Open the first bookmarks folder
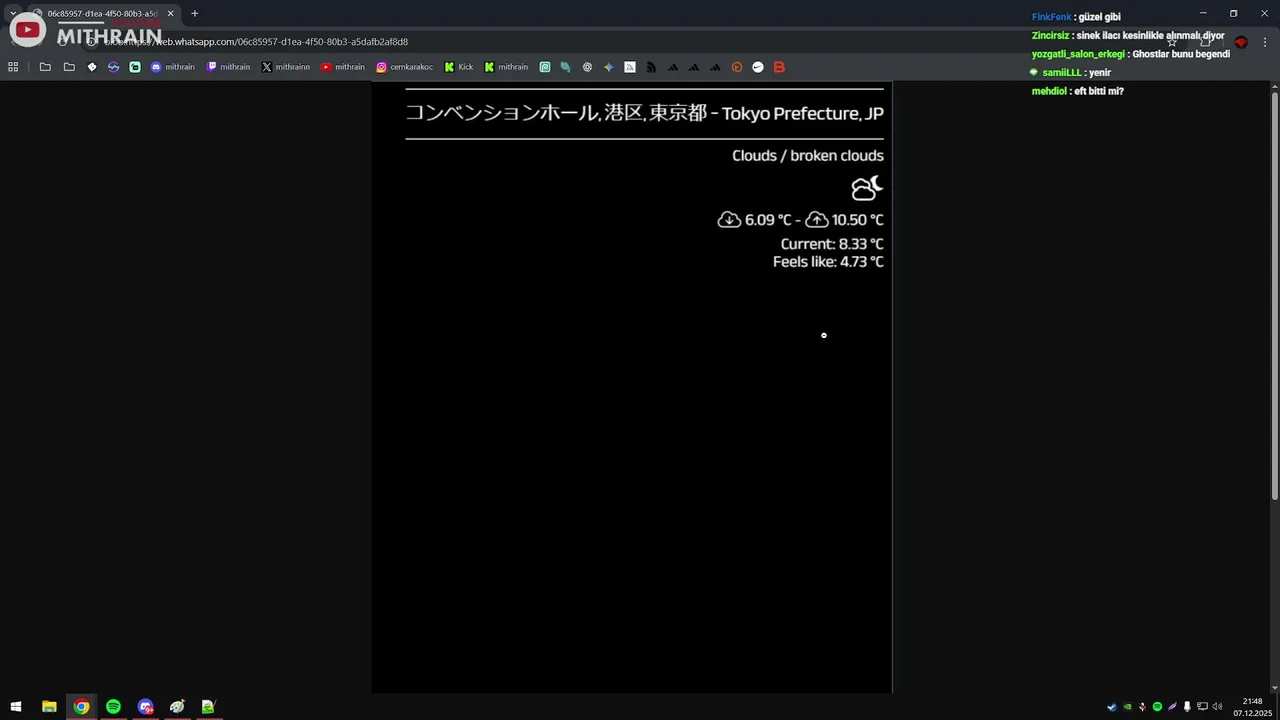The width and height of the screenshot is (1280, 720). pos(45,67)
